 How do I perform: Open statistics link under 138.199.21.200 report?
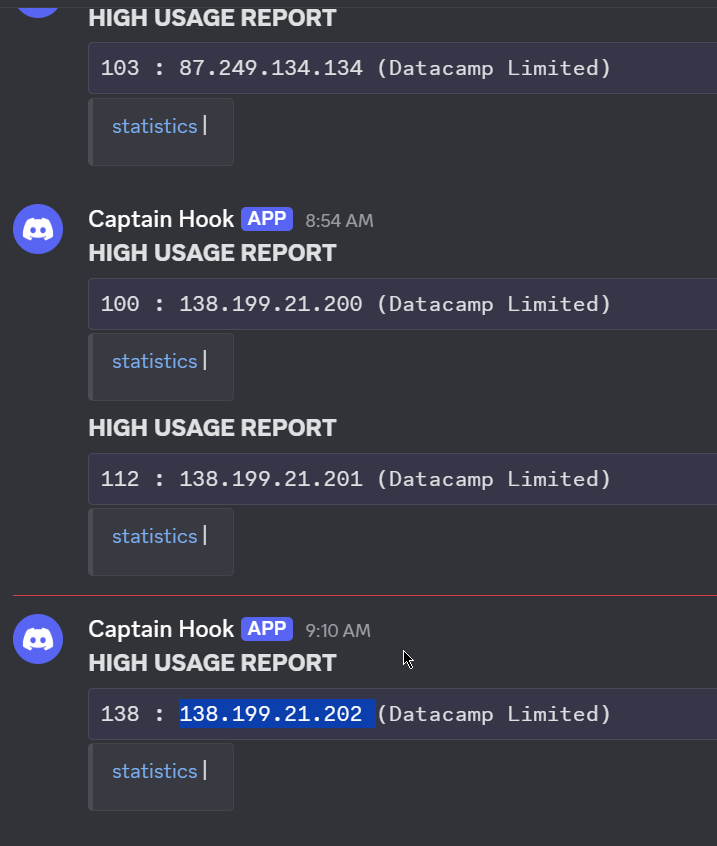(x=154, y=361)
